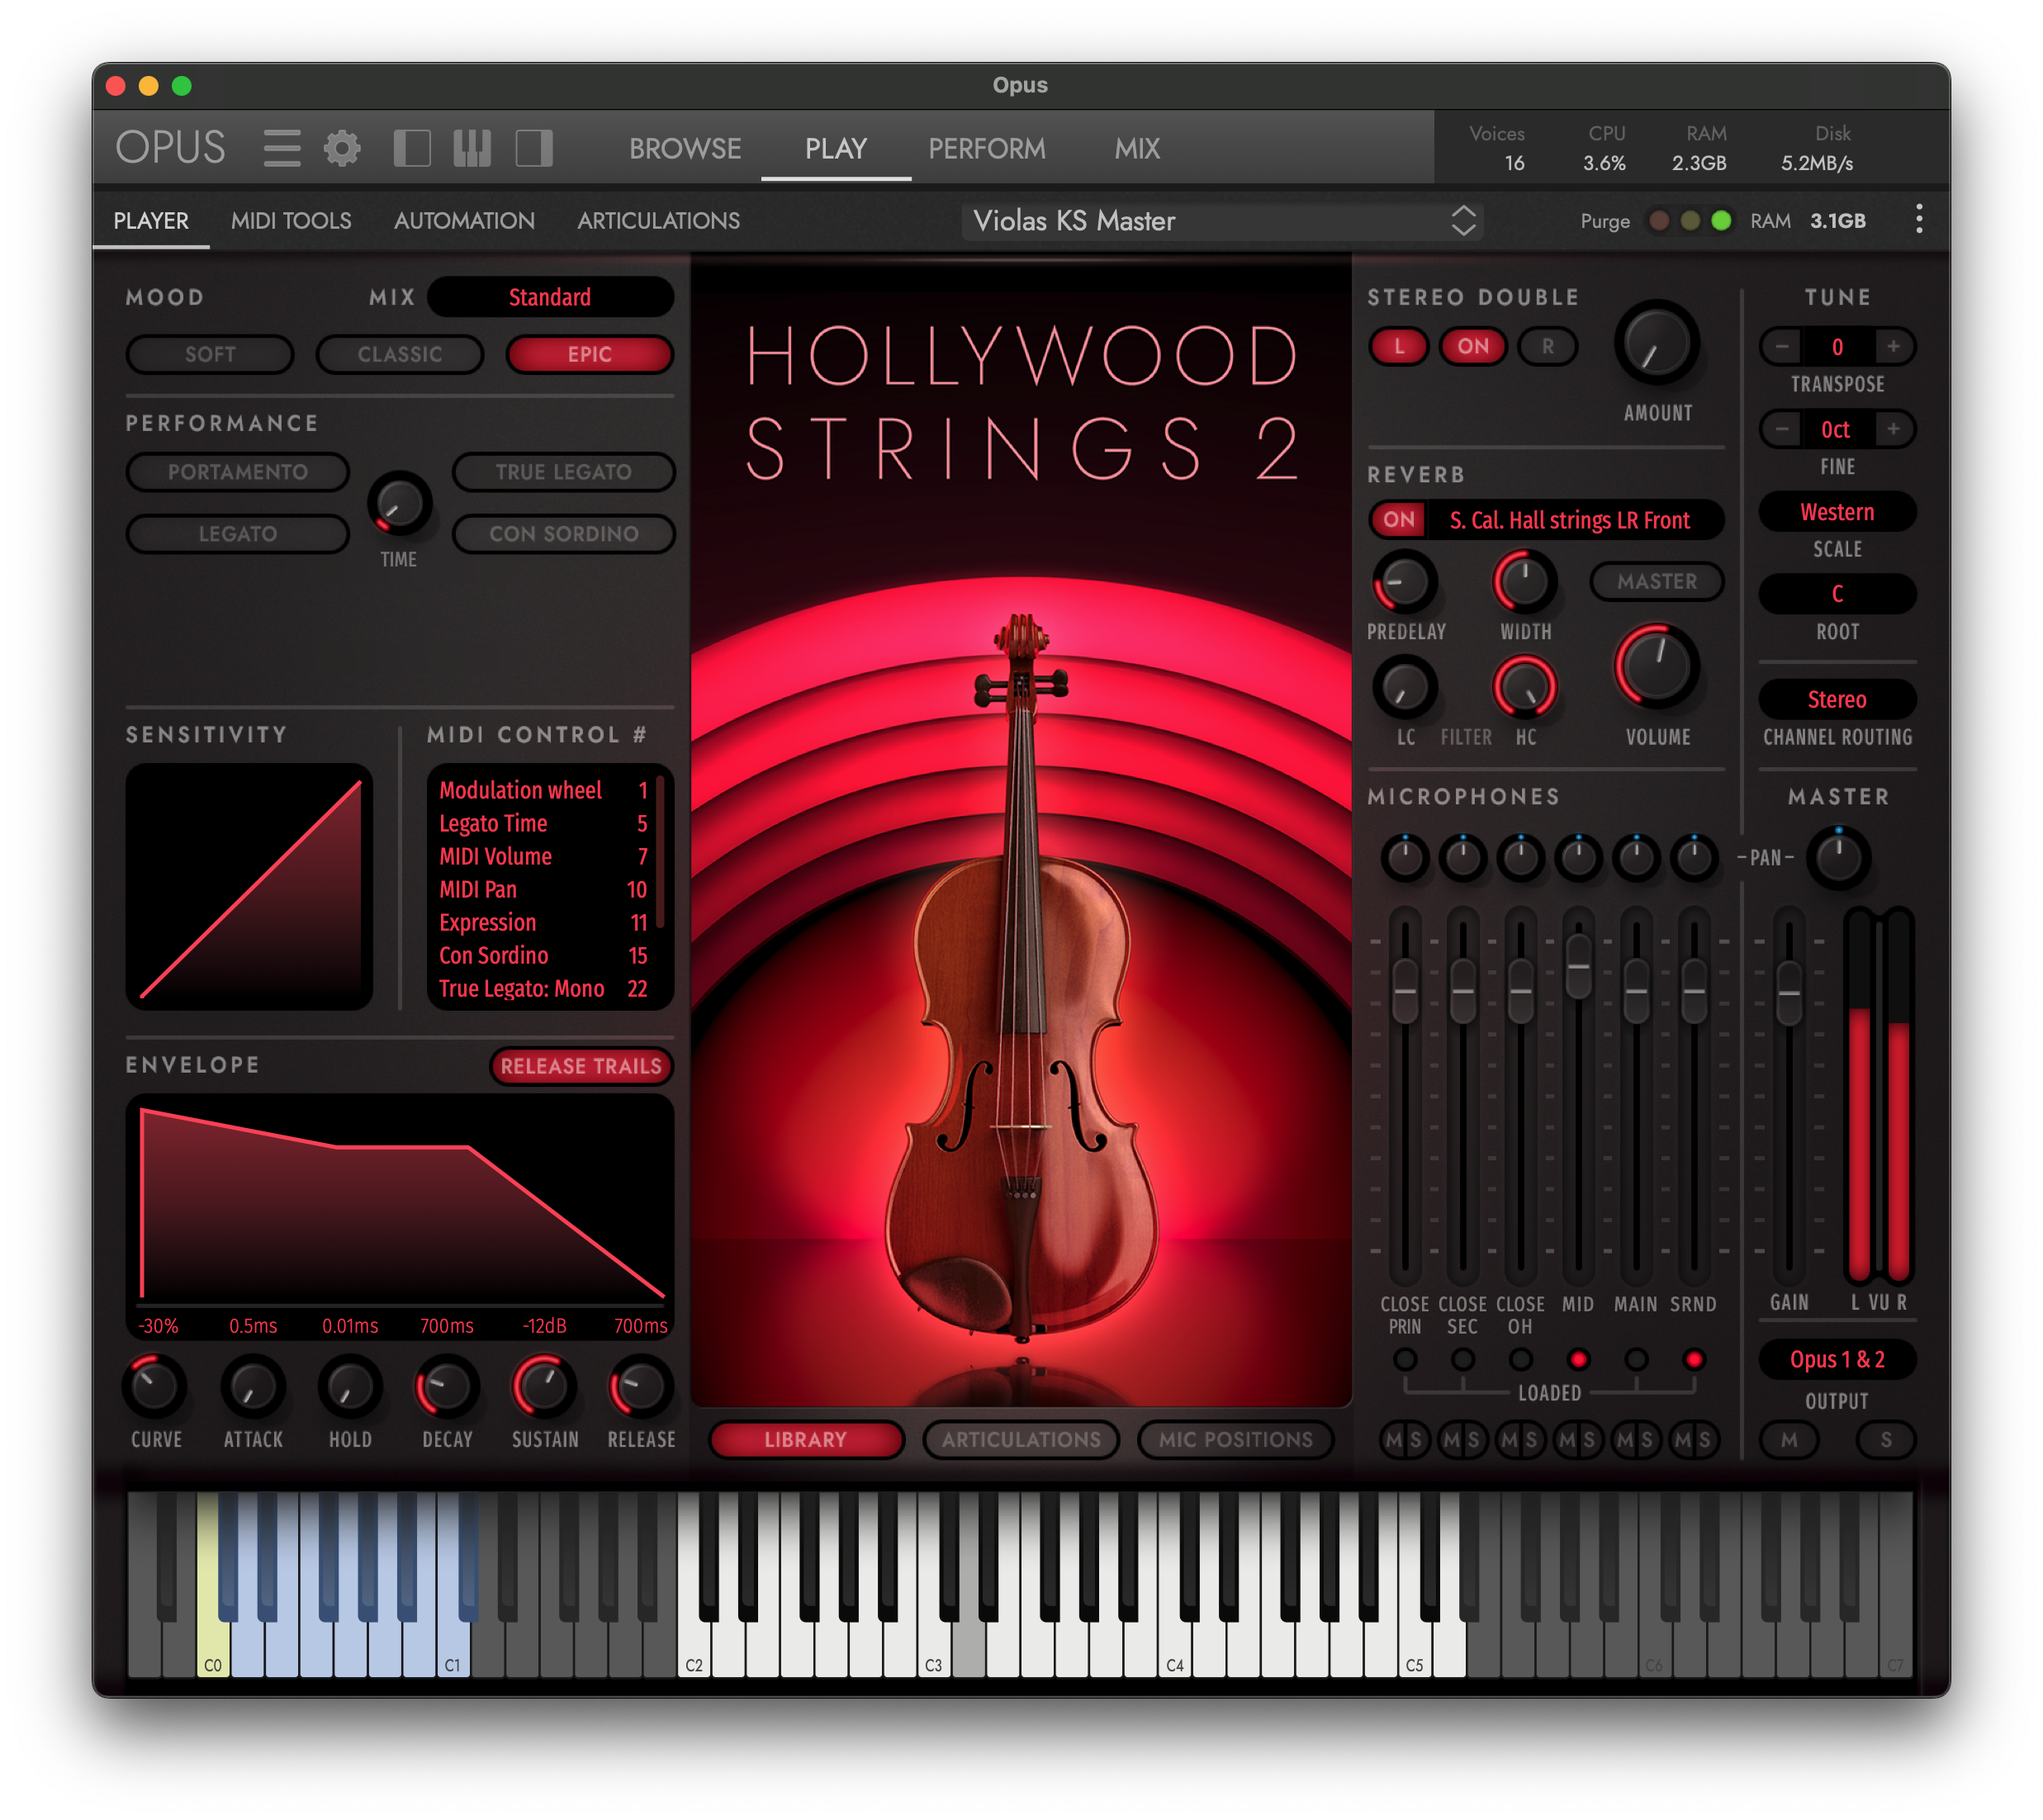Open the three-dot options menu

[1919, 219]
